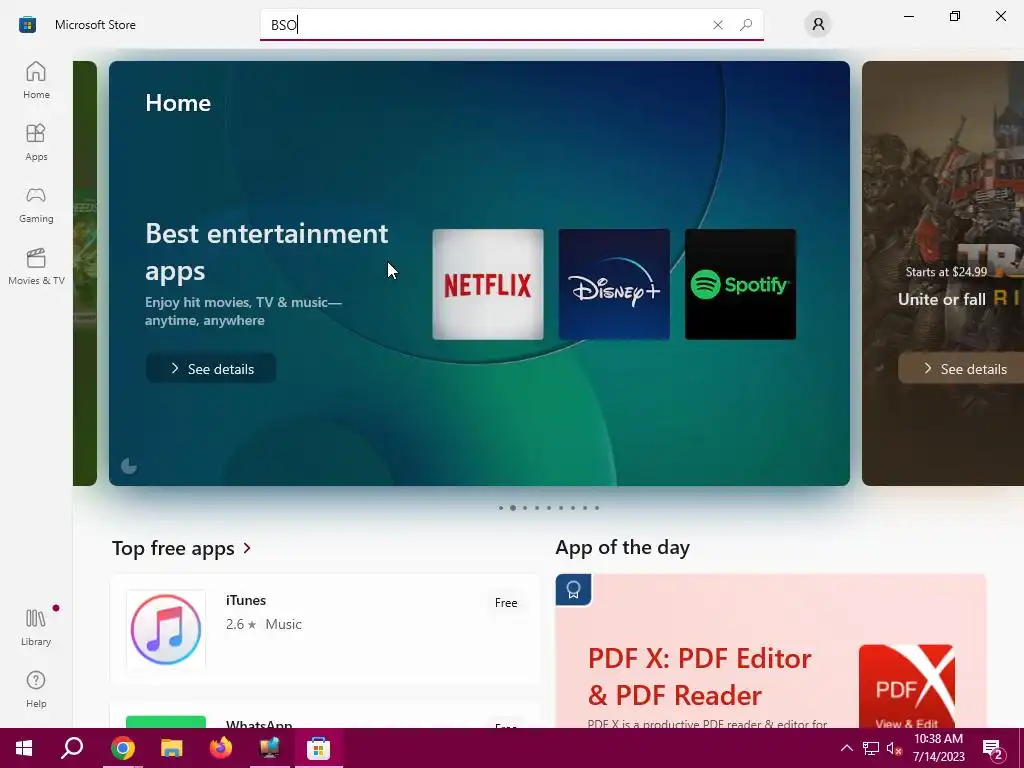Select the third carousel page dot

tap(524, 507)
